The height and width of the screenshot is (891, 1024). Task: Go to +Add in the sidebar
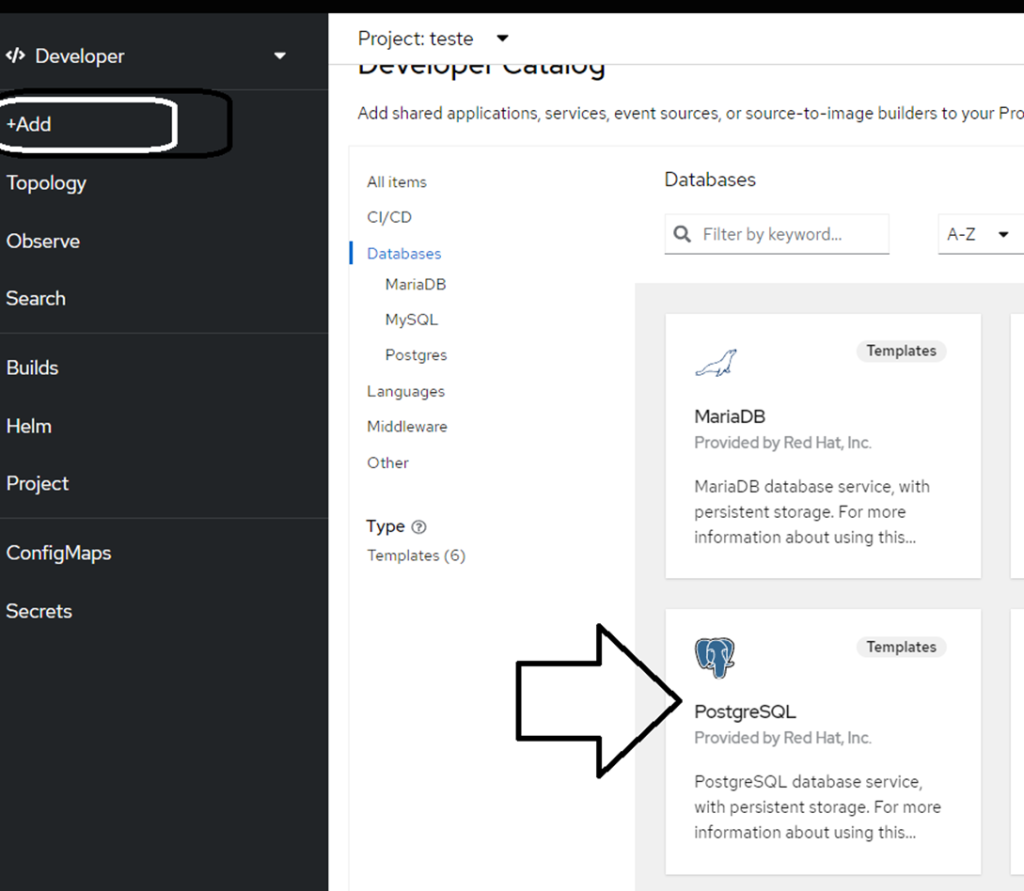tap(29, 124)
